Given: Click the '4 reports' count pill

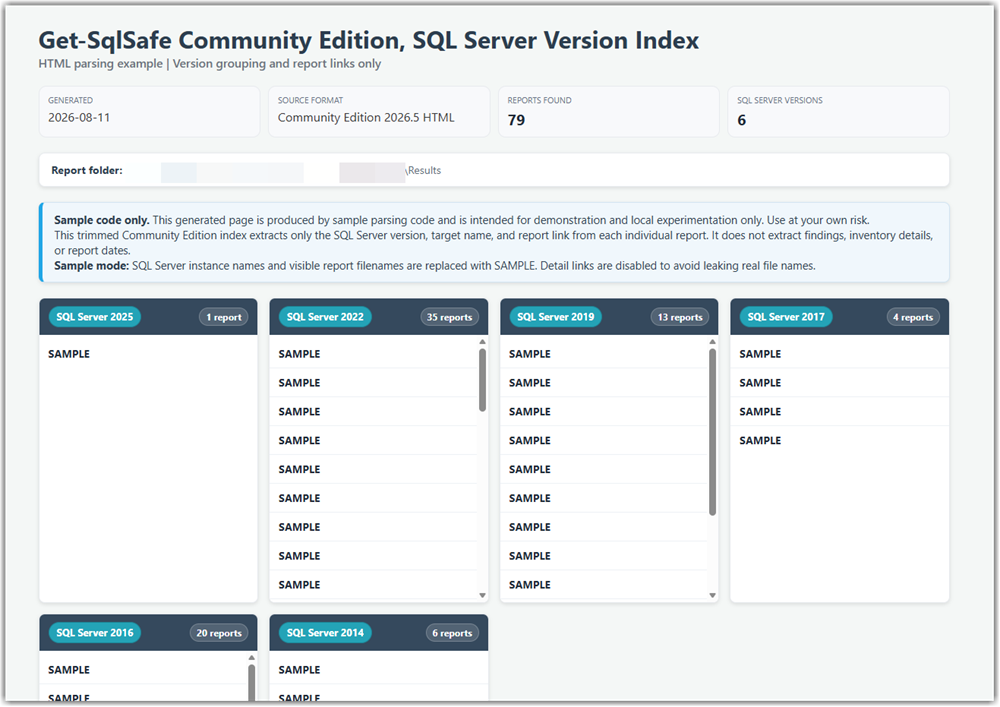Looking at the screenshot, I should tap(913, 317).
